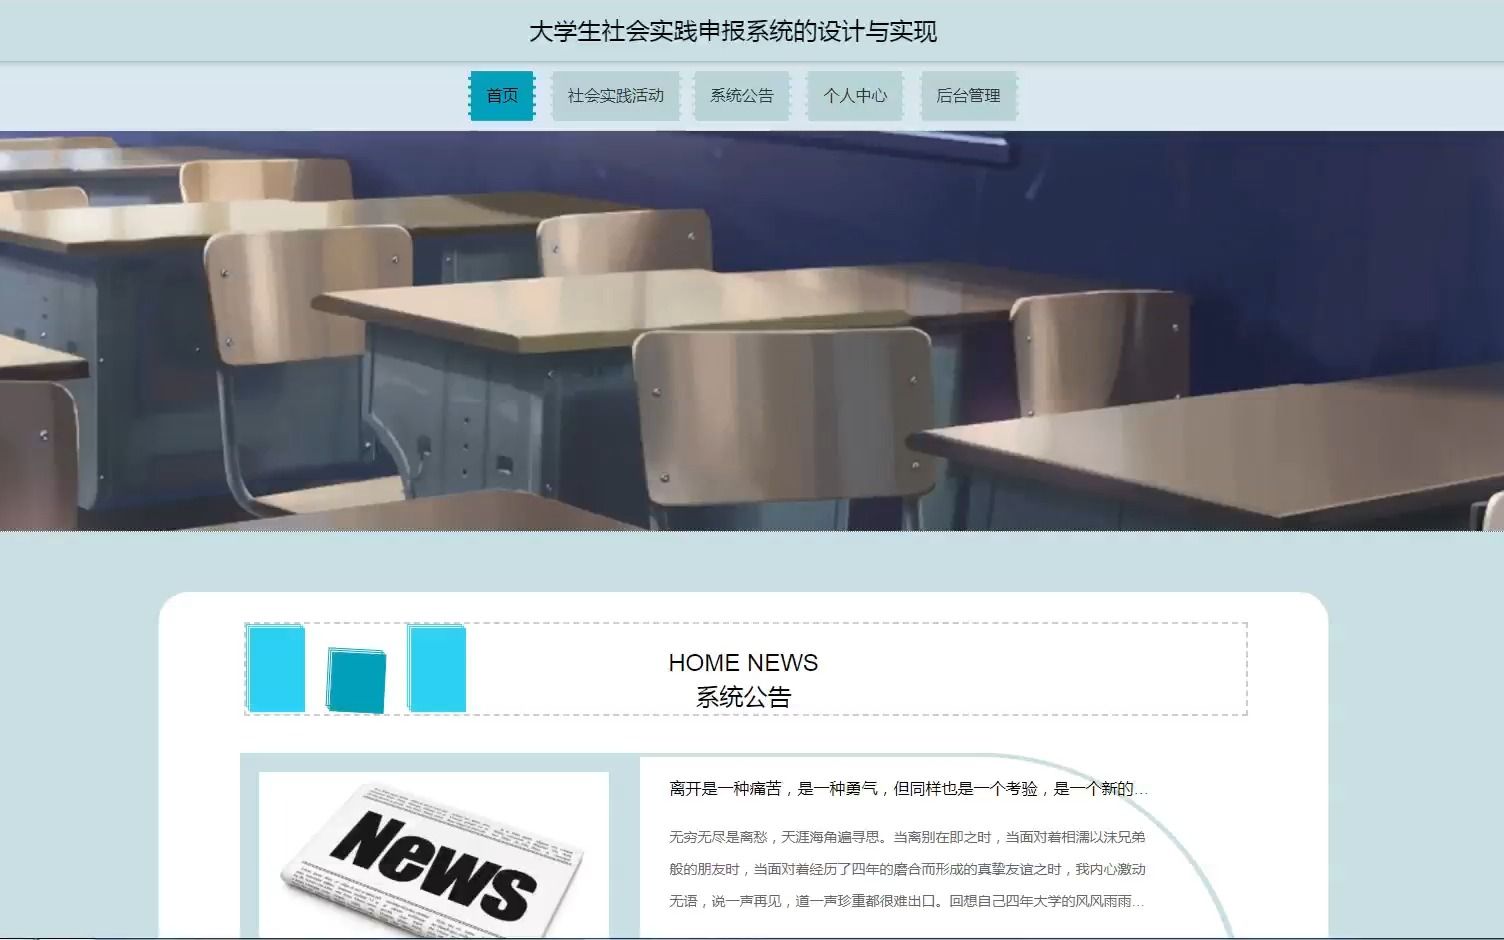The image size is (1504, 940).
Task: Switch to the 系统公告 tab
Action: click(x=741, y=95)
